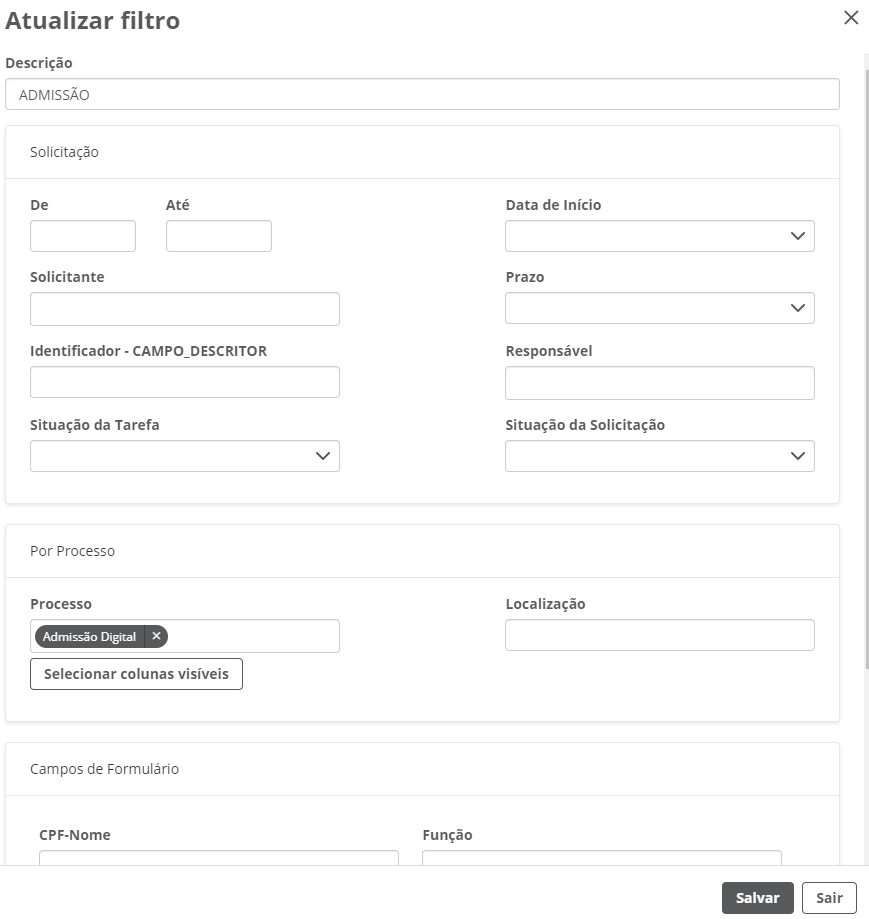Click the Admissão Digital tag label
This screenshot has width=869, height=919.
[x=89, y=637]
